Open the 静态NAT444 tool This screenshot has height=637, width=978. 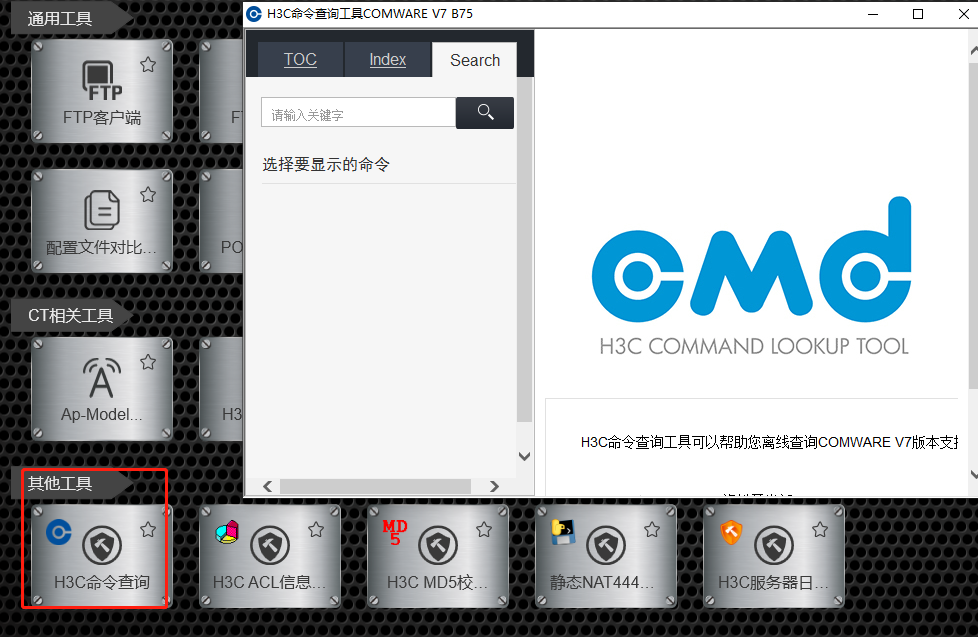[x=606, y=557]
